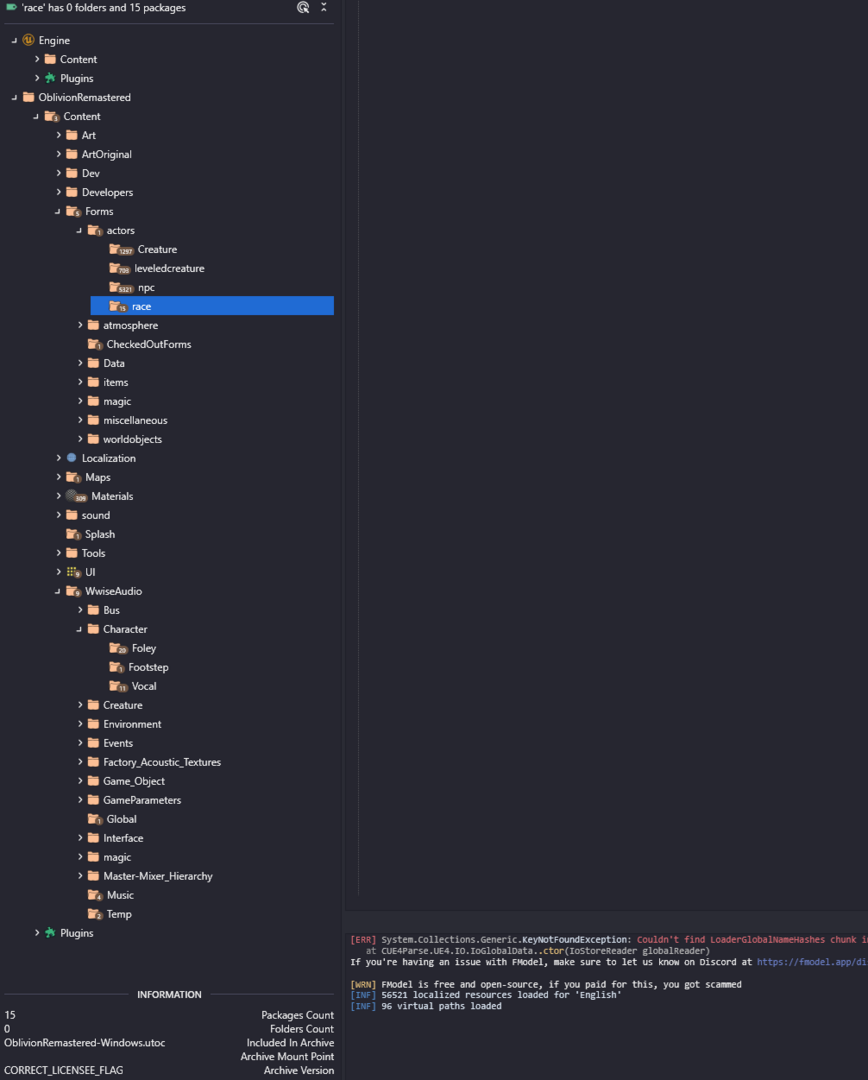This screenshot has width=868, height=1080.
Task: Click the Forms folder icon
Action: 74,211
